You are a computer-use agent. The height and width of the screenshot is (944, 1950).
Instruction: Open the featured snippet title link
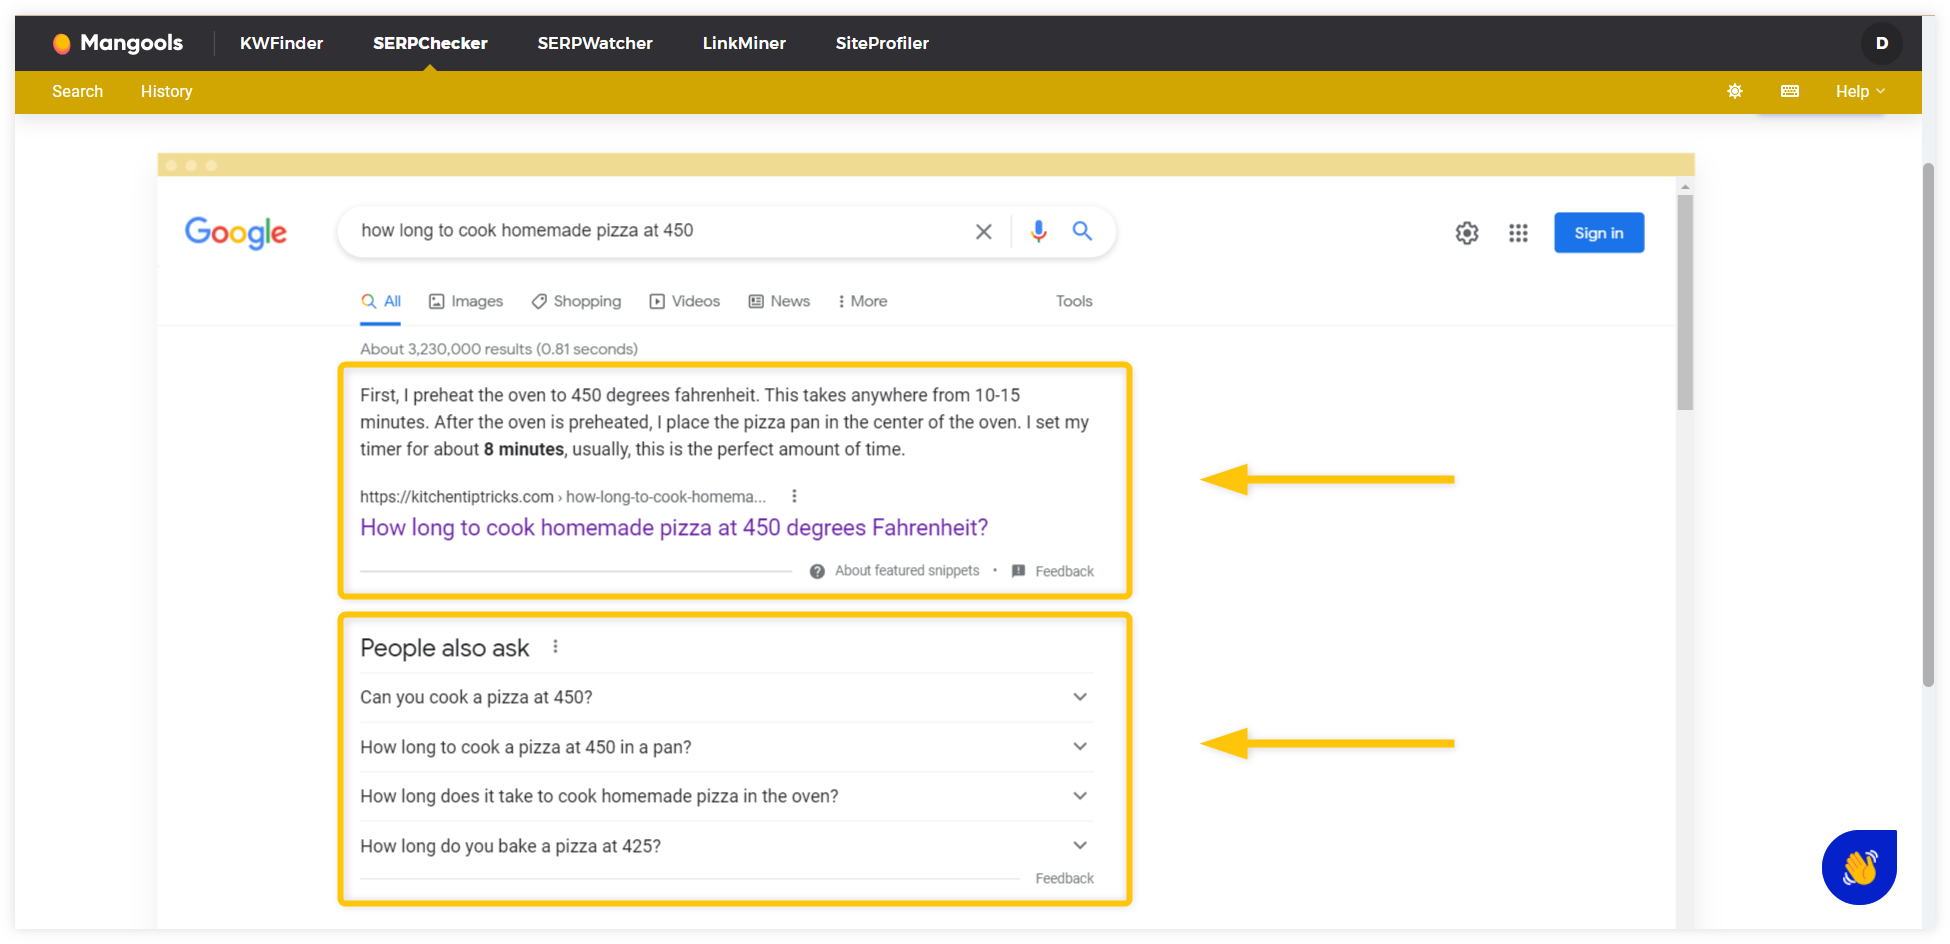[674, 528]
